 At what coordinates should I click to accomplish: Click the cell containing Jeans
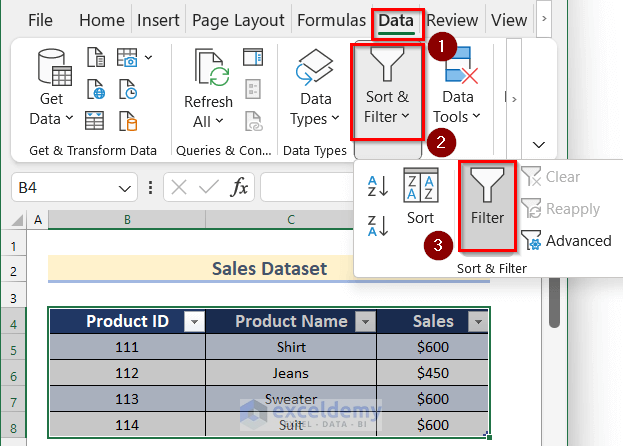pyautogui.click(x=291, y=373)
